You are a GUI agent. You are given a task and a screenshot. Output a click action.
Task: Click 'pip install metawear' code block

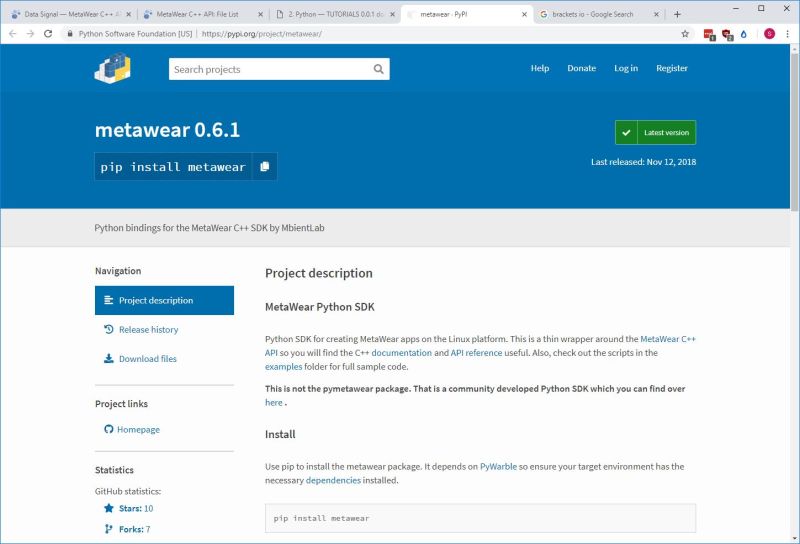(480, 518)
